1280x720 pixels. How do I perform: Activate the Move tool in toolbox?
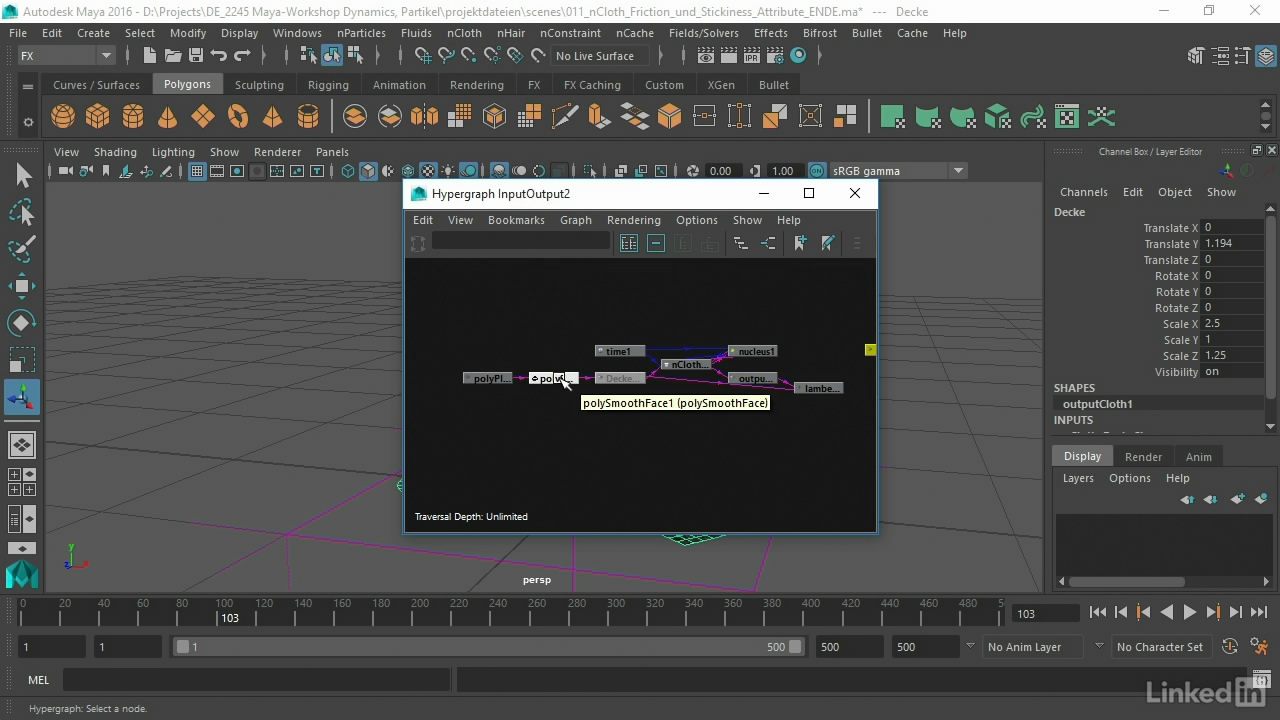22,286
